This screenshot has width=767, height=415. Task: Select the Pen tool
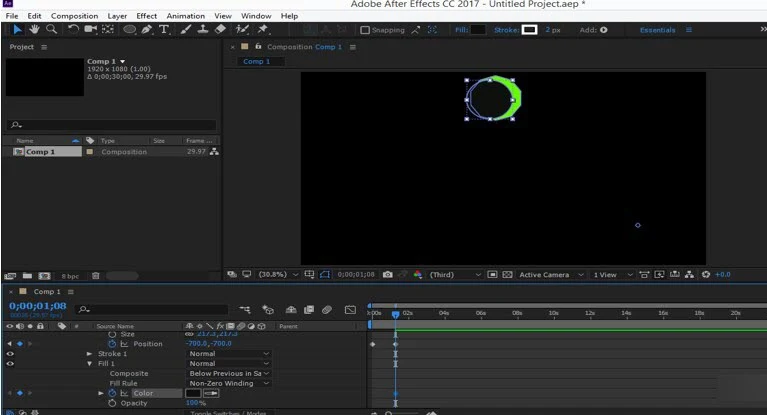point(147,29)
